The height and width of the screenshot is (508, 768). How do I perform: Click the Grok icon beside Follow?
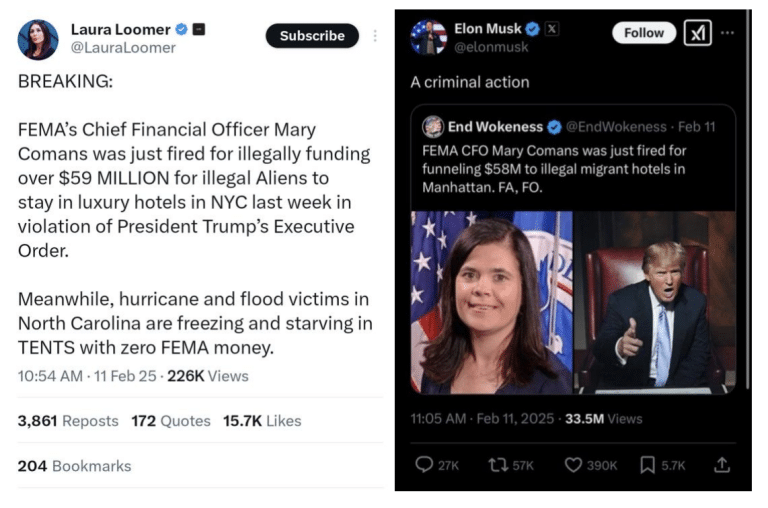tap(697, 33)
